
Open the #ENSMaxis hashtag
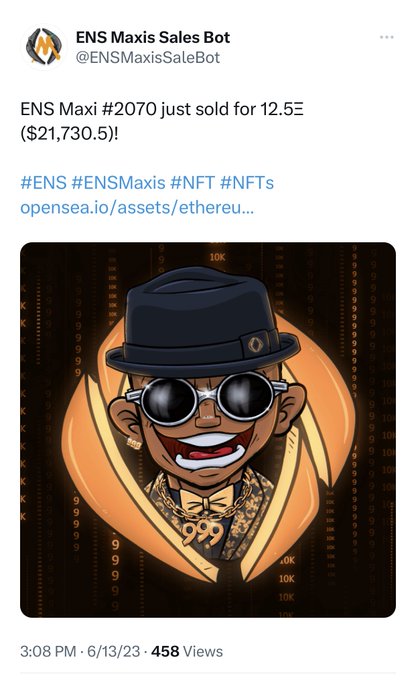click(118, 183)
